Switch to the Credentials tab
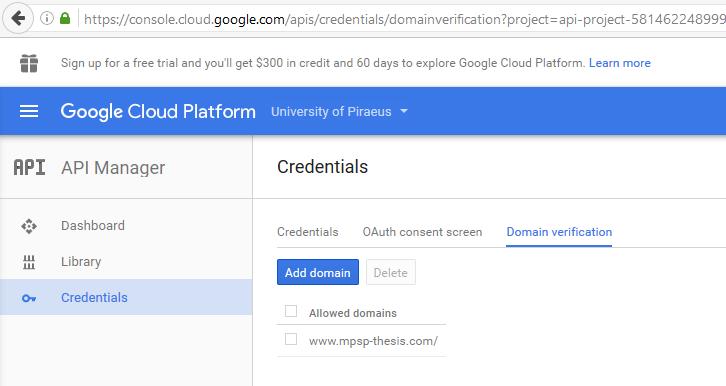726x386 pixels. (x=307, y=232)
